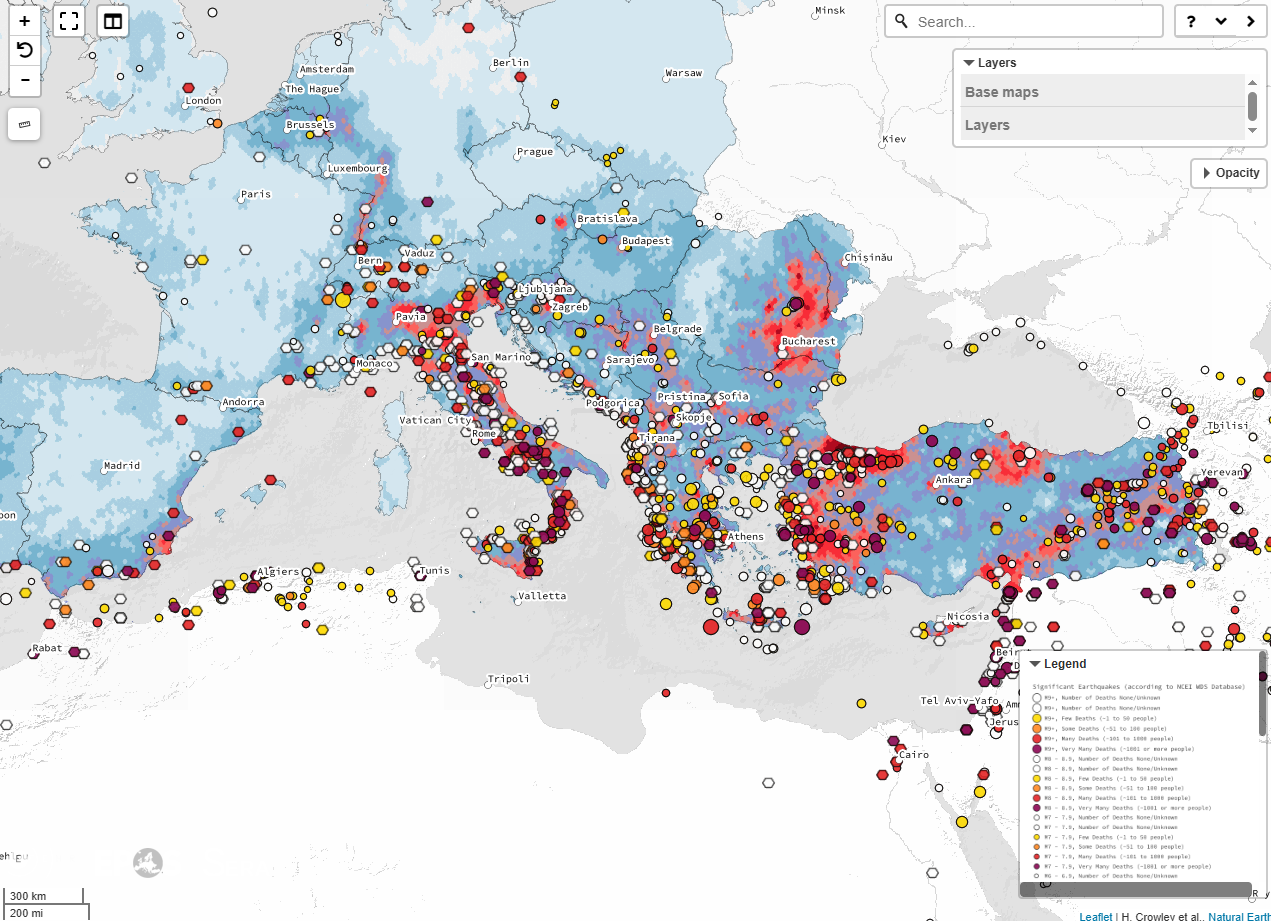Reset the map view with the rotate arrow

(25, 50)
